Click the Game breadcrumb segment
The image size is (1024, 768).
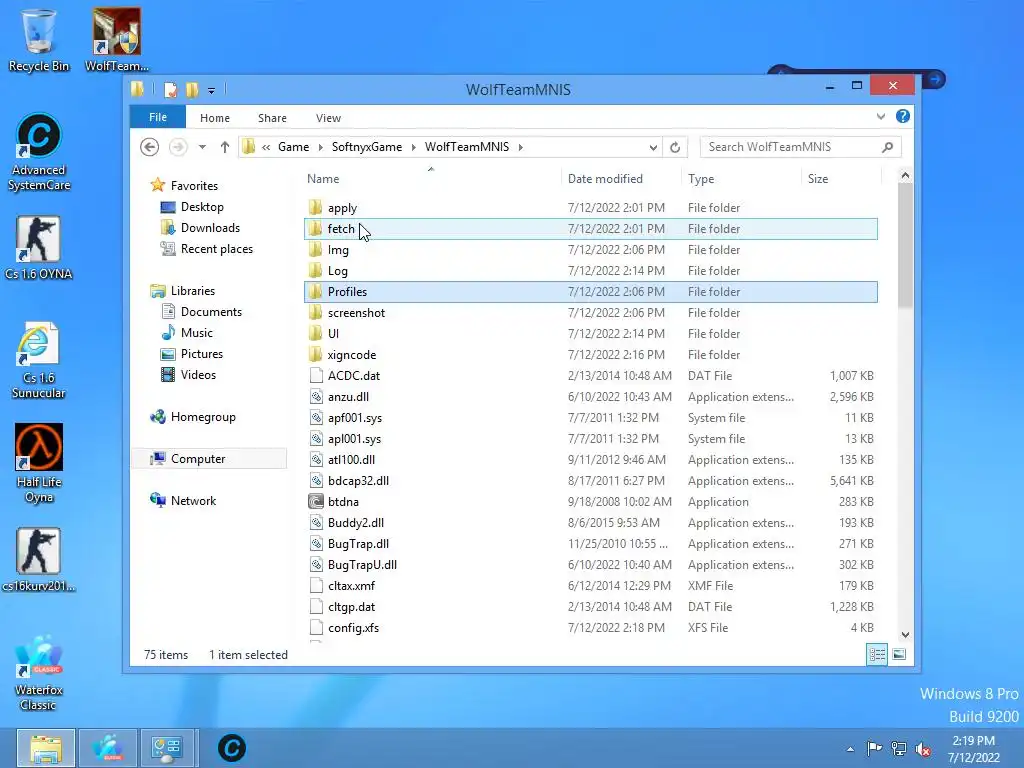click(x=293, y=147)
